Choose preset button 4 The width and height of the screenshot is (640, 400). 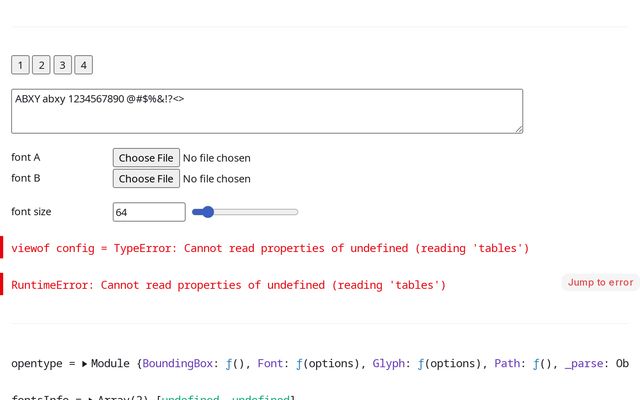tap(84, 65)
